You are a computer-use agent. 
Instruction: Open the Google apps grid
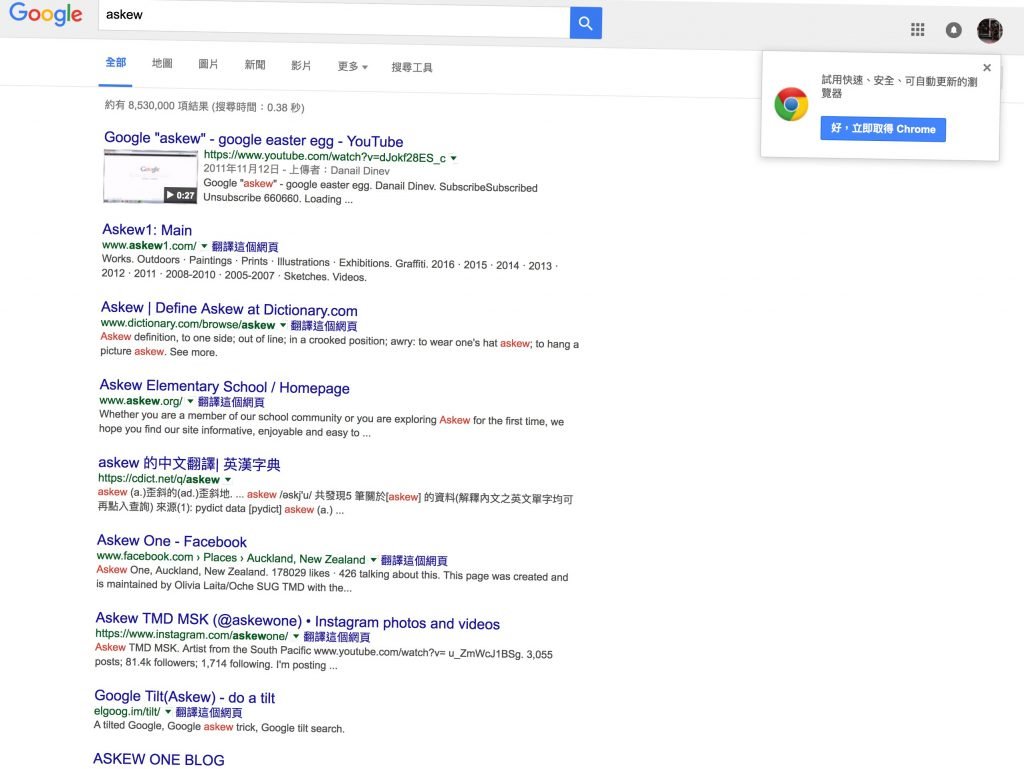tap(917, 29)
